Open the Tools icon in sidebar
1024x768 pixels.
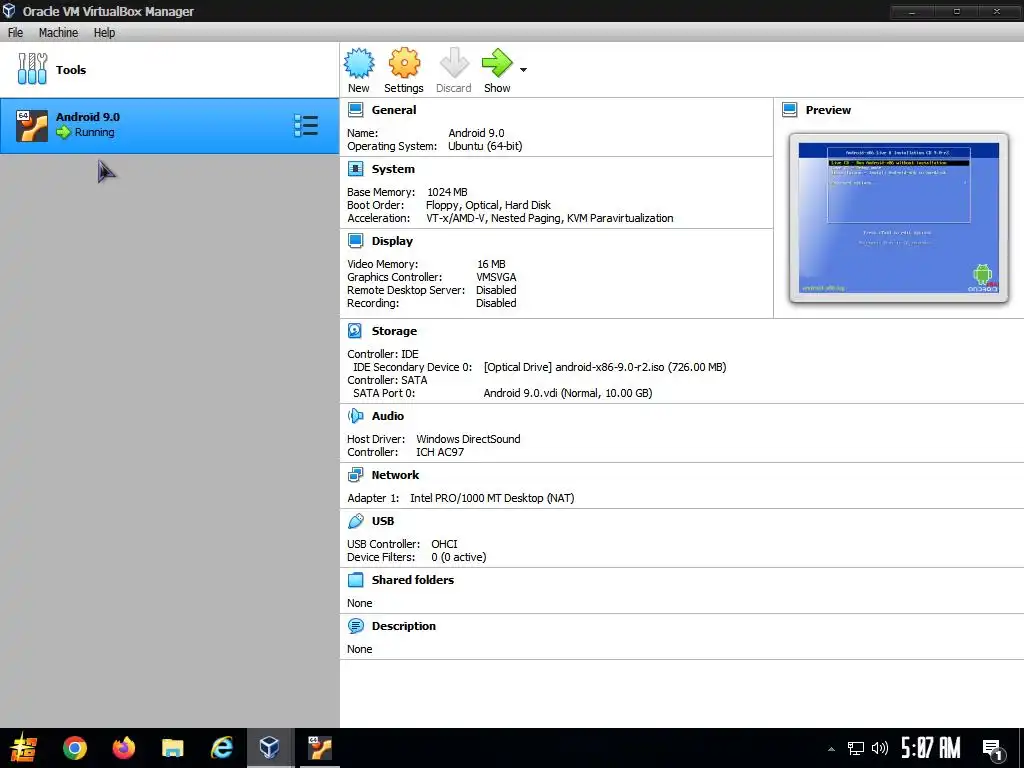[x=32, y=69]
